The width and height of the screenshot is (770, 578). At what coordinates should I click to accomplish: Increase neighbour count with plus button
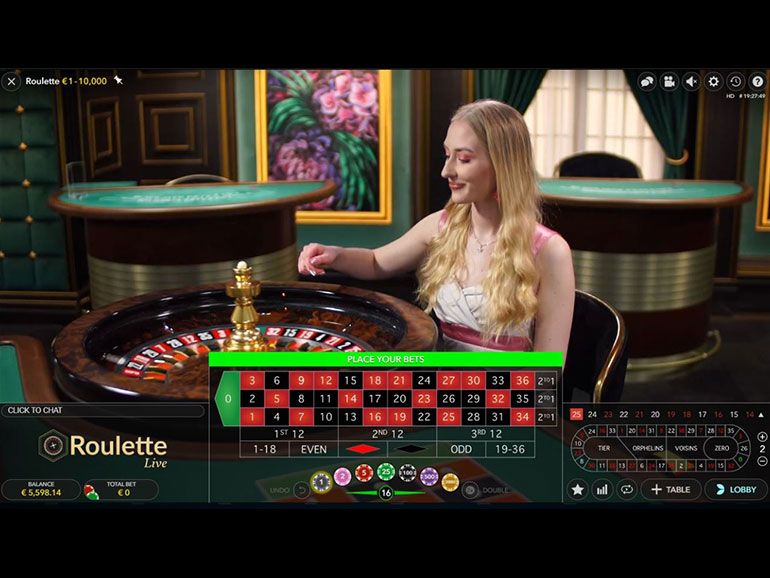pos(762,436)
